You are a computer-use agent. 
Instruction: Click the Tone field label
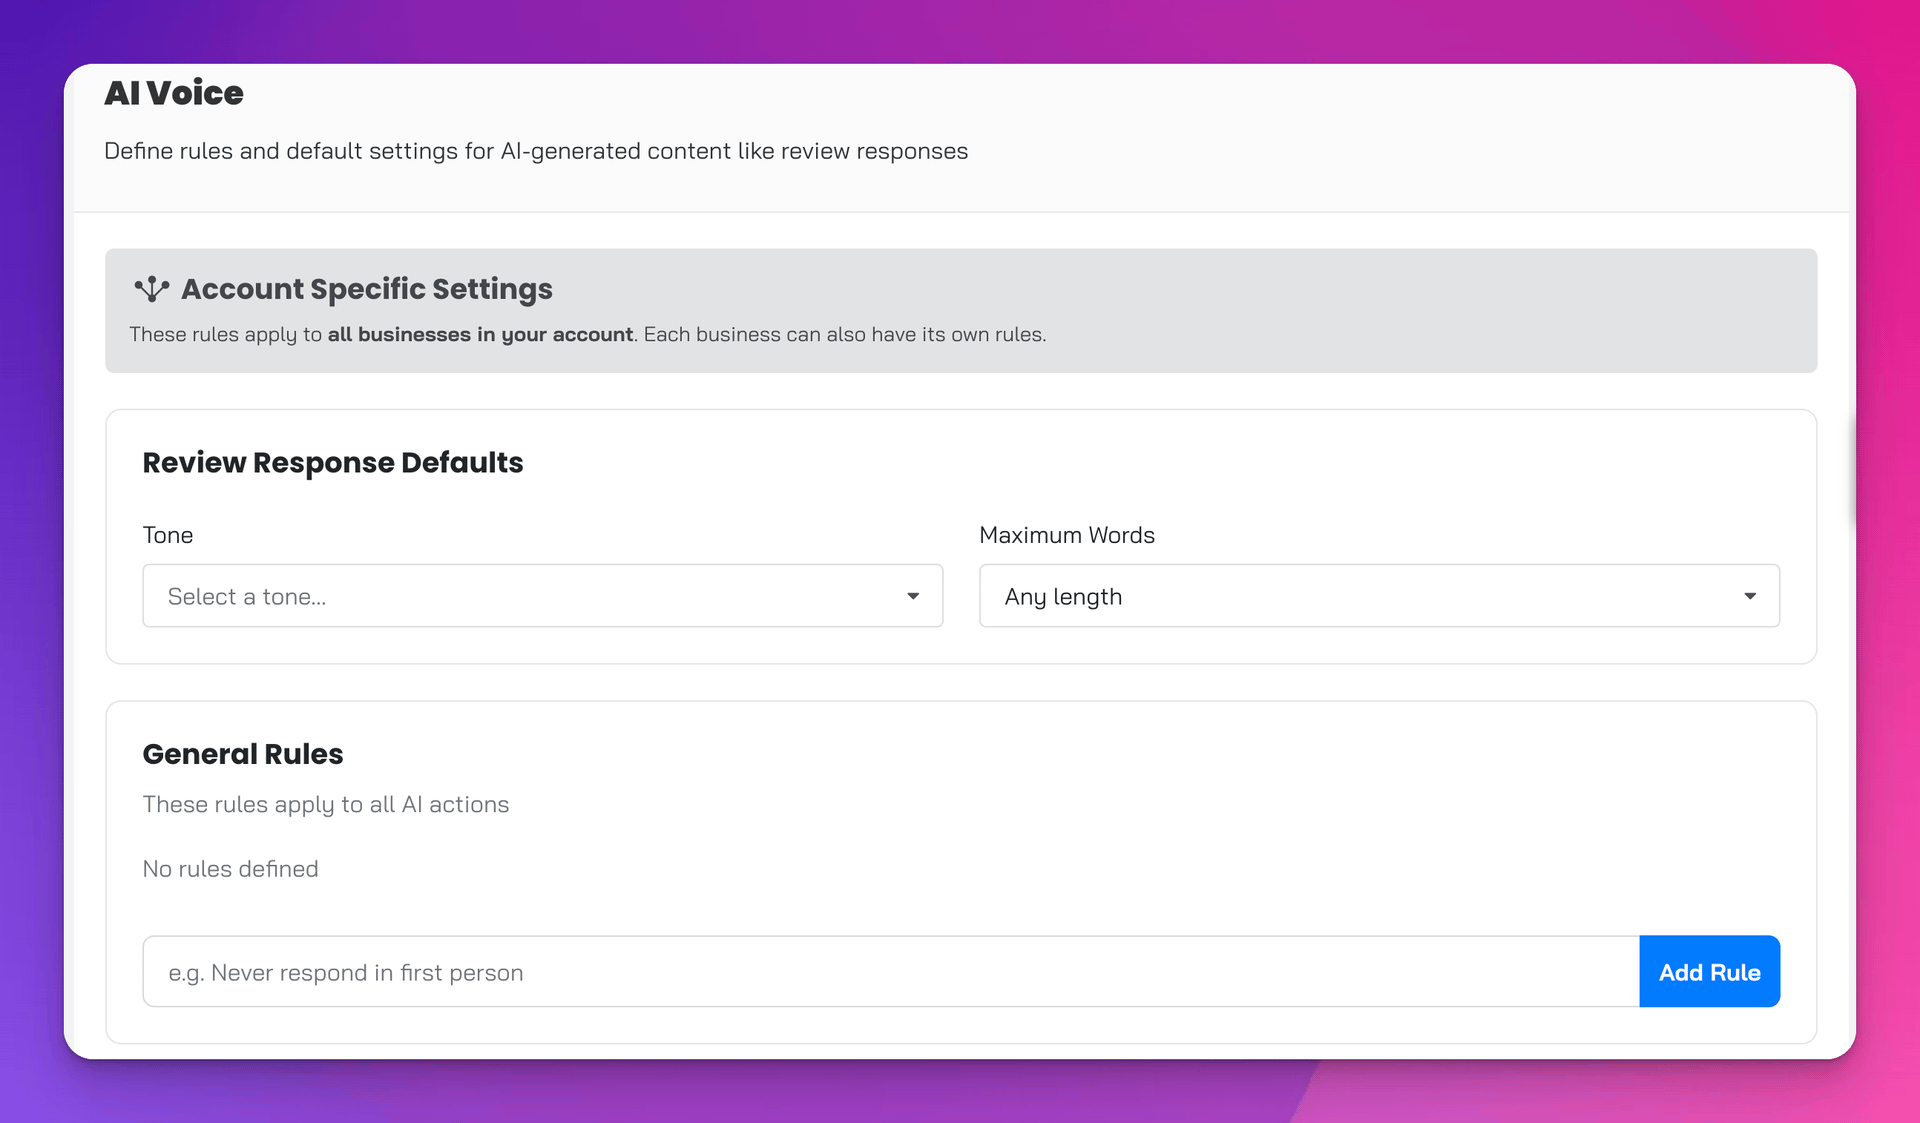pos(167,535)
